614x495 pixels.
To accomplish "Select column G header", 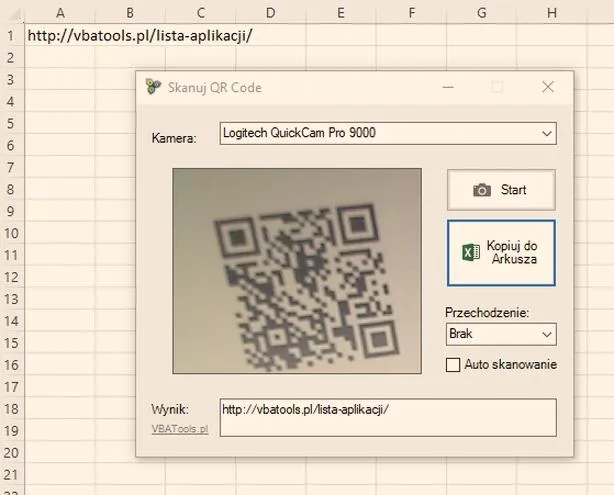I will (x=482, y=13).
